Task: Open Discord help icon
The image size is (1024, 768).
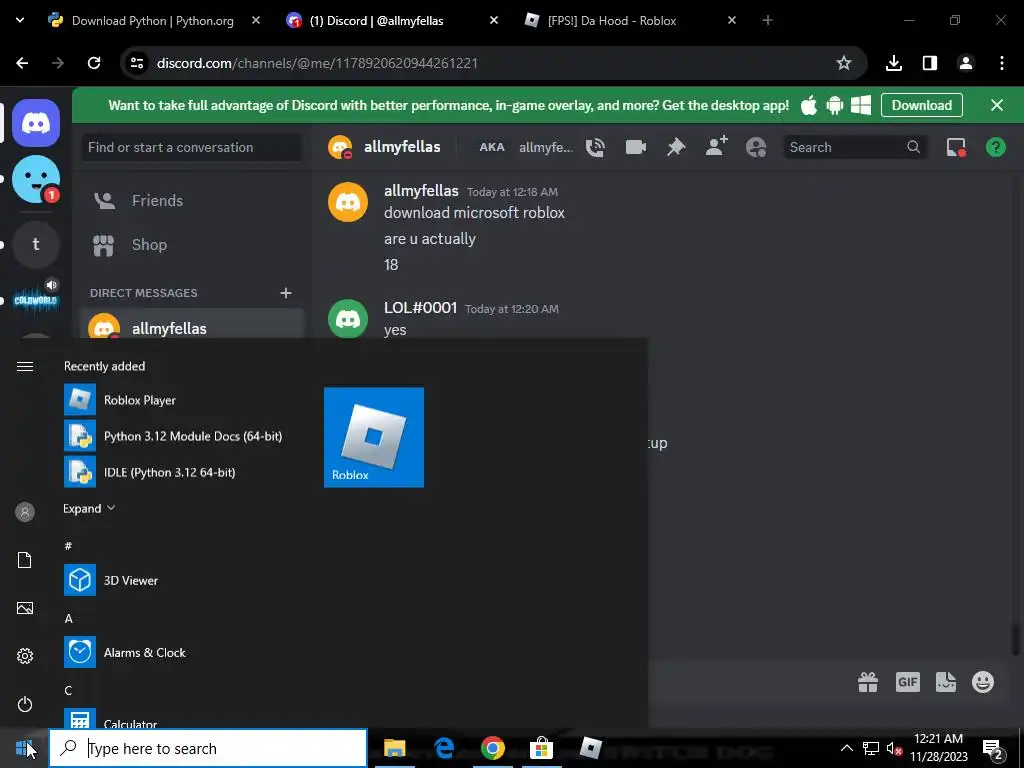Action: pyautogui.click(x=995, y=148)
